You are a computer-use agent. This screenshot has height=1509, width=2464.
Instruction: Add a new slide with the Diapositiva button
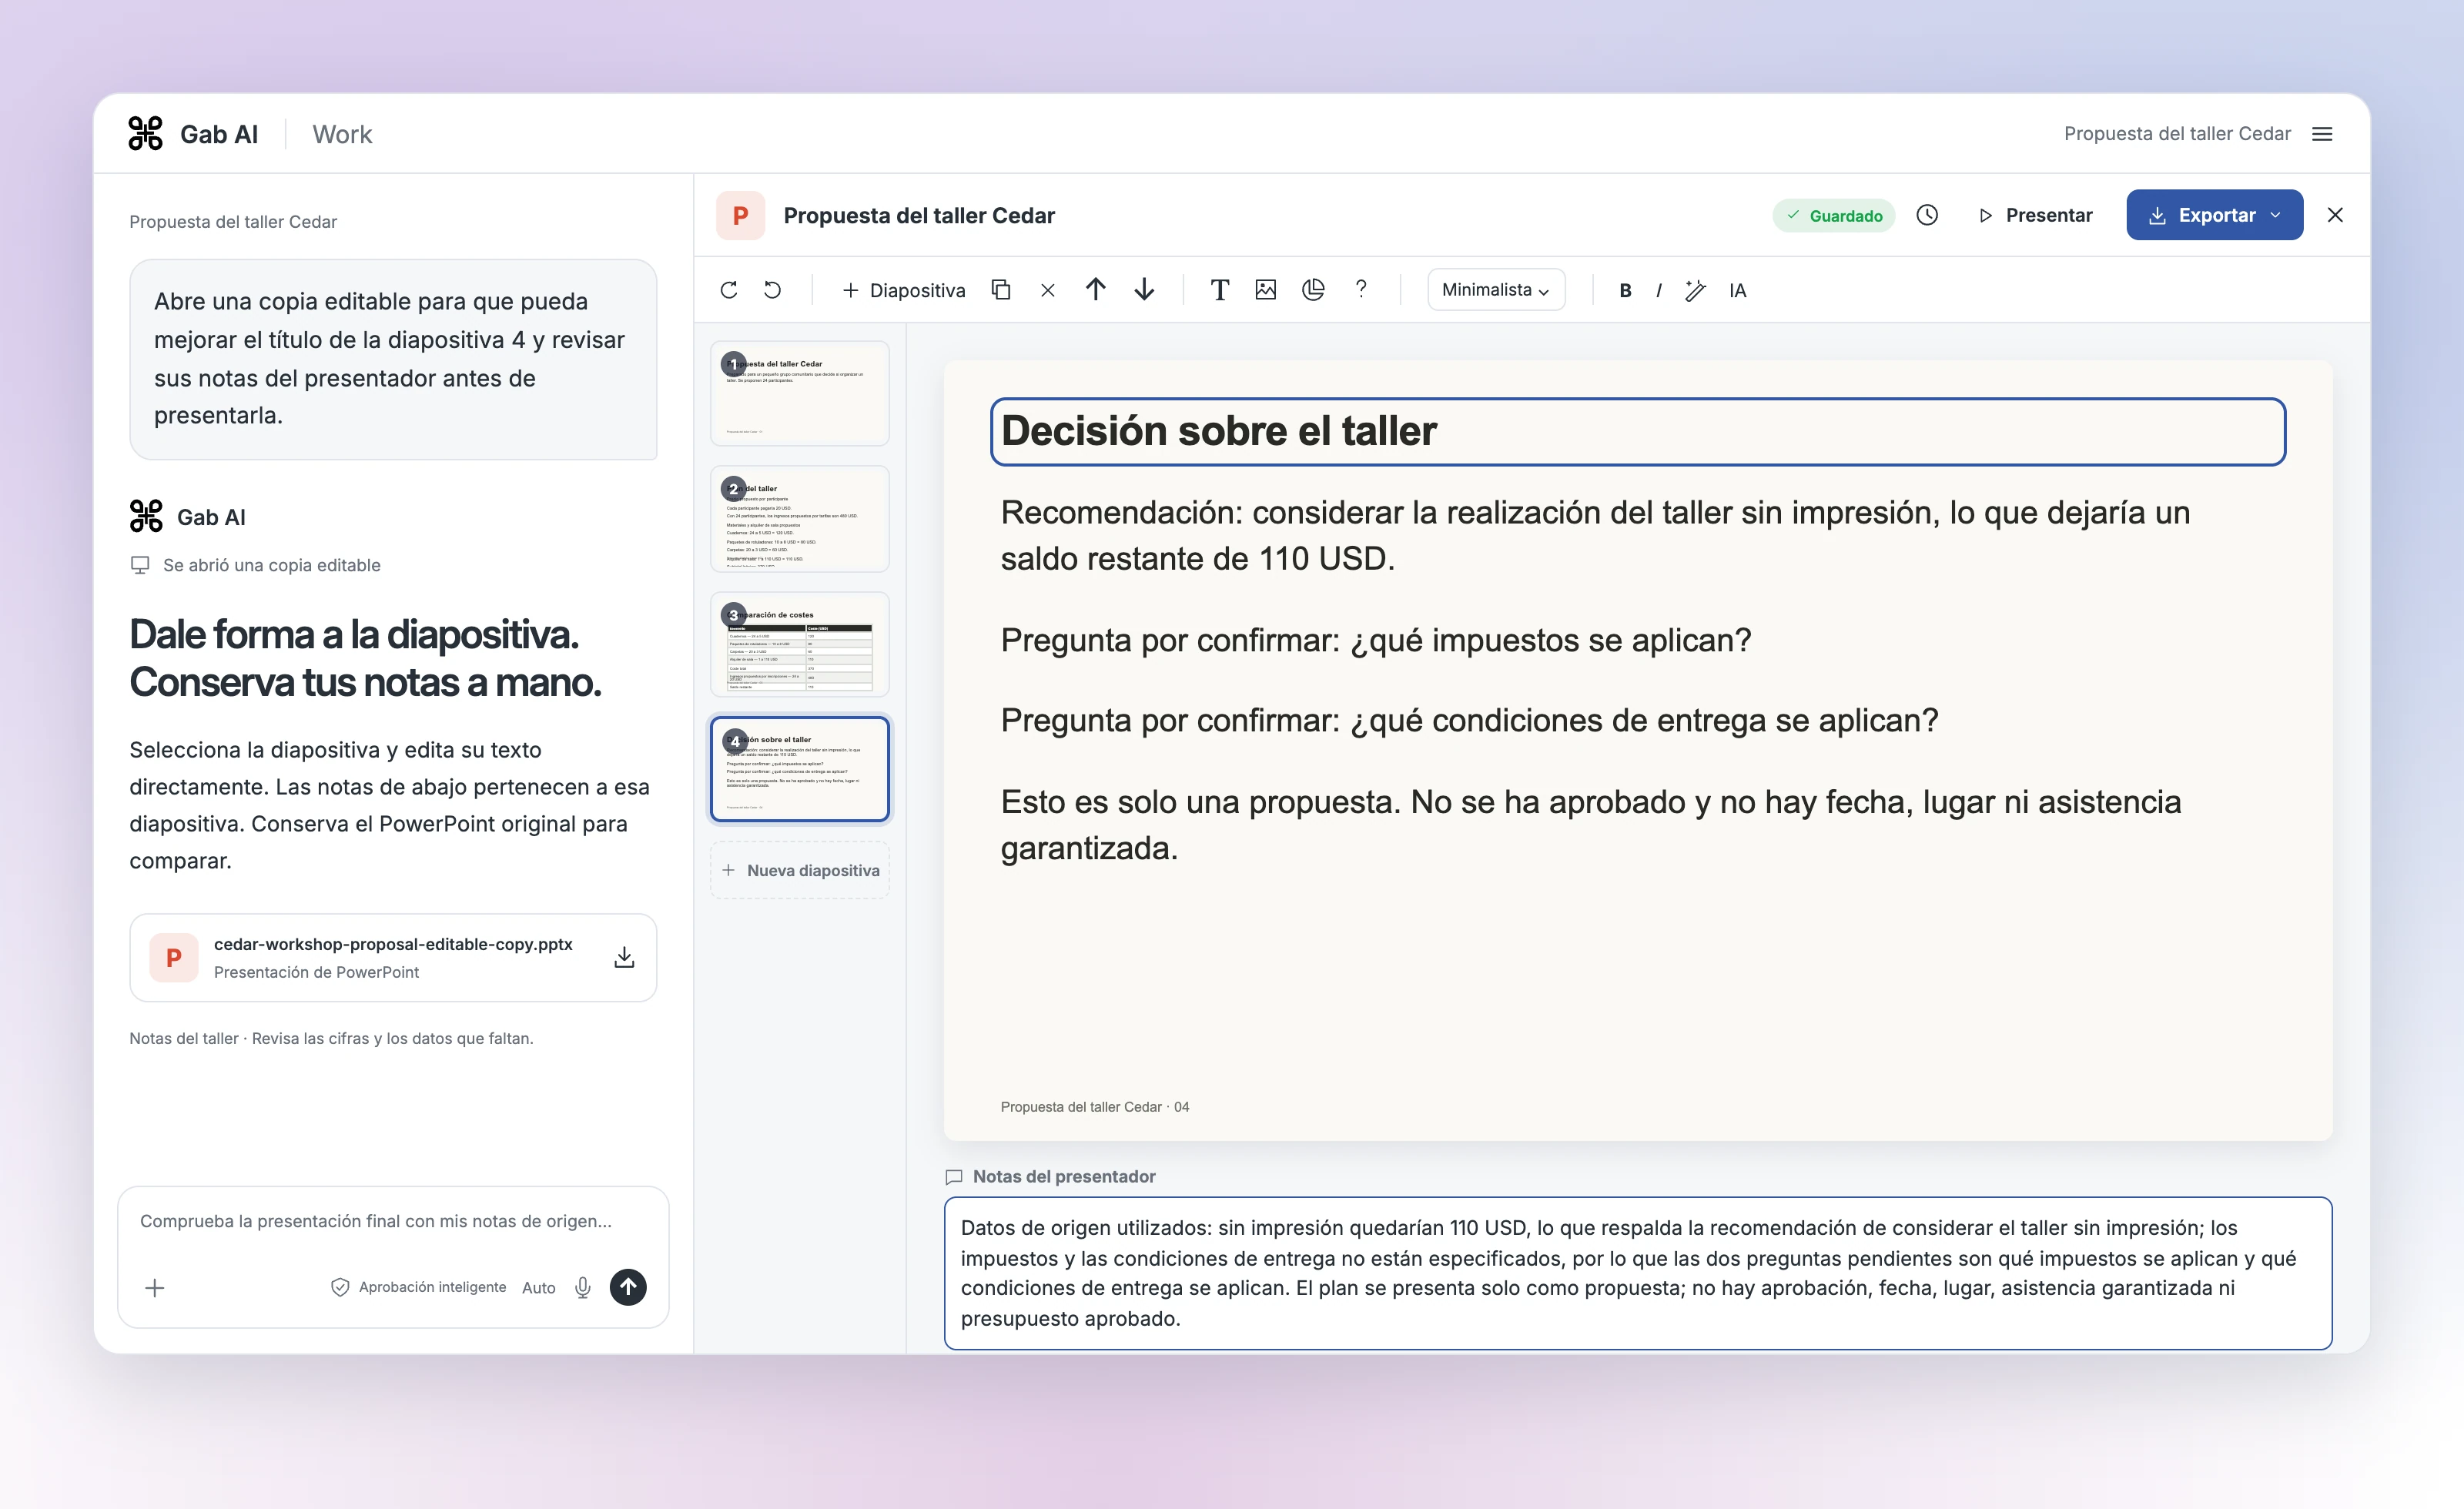point(904,290)
